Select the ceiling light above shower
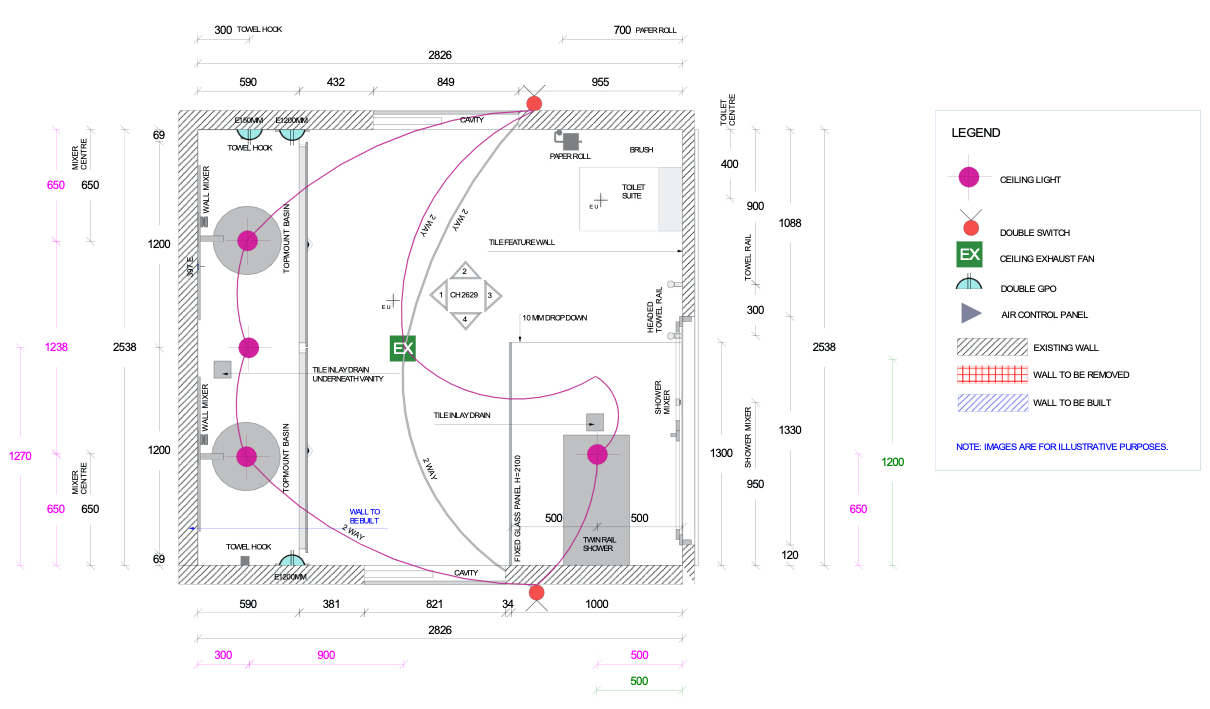 point(597,454)
